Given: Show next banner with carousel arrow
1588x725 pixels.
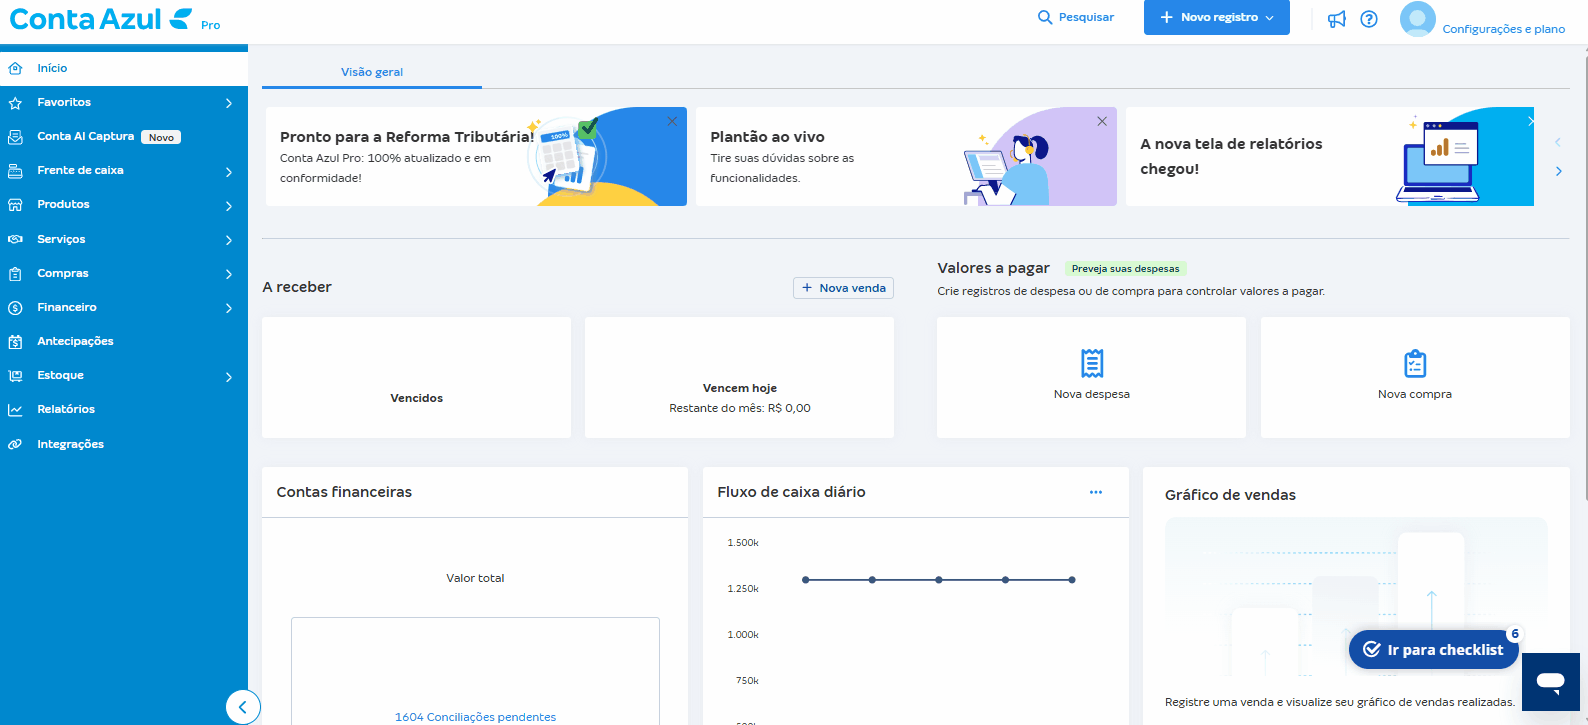Looking at the screenshot, I should 1559,171.
